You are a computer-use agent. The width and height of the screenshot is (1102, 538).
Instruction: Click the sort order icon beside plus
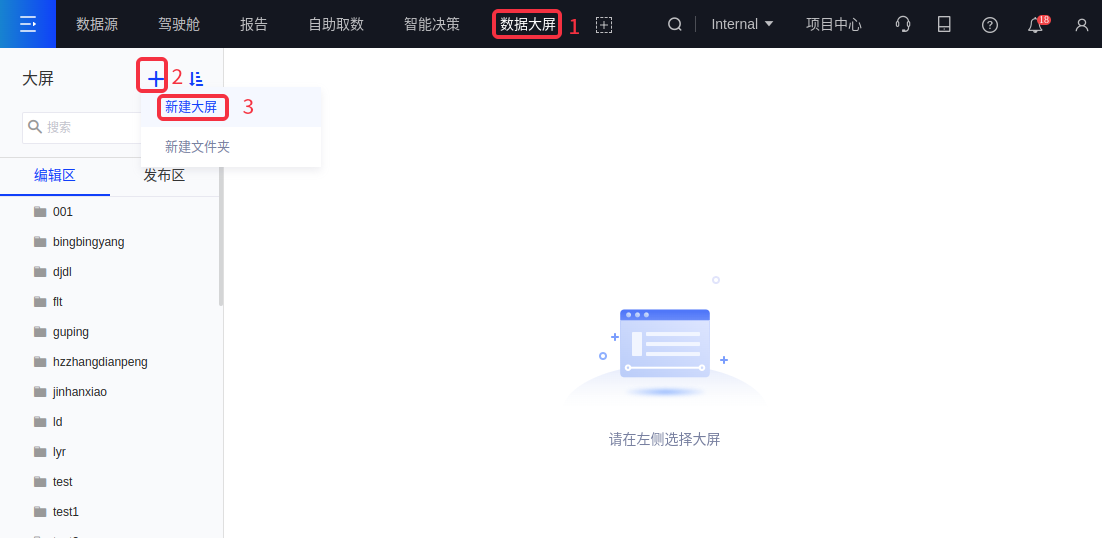click(x=196, y=78)
